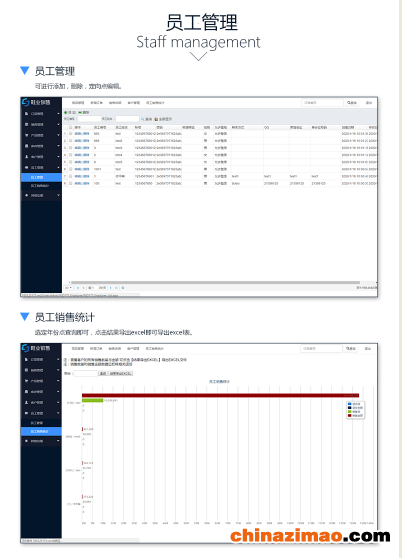Click the user silhouette sidebar icon in staff list screen
402x558 pixels.
tap(27, 157)
